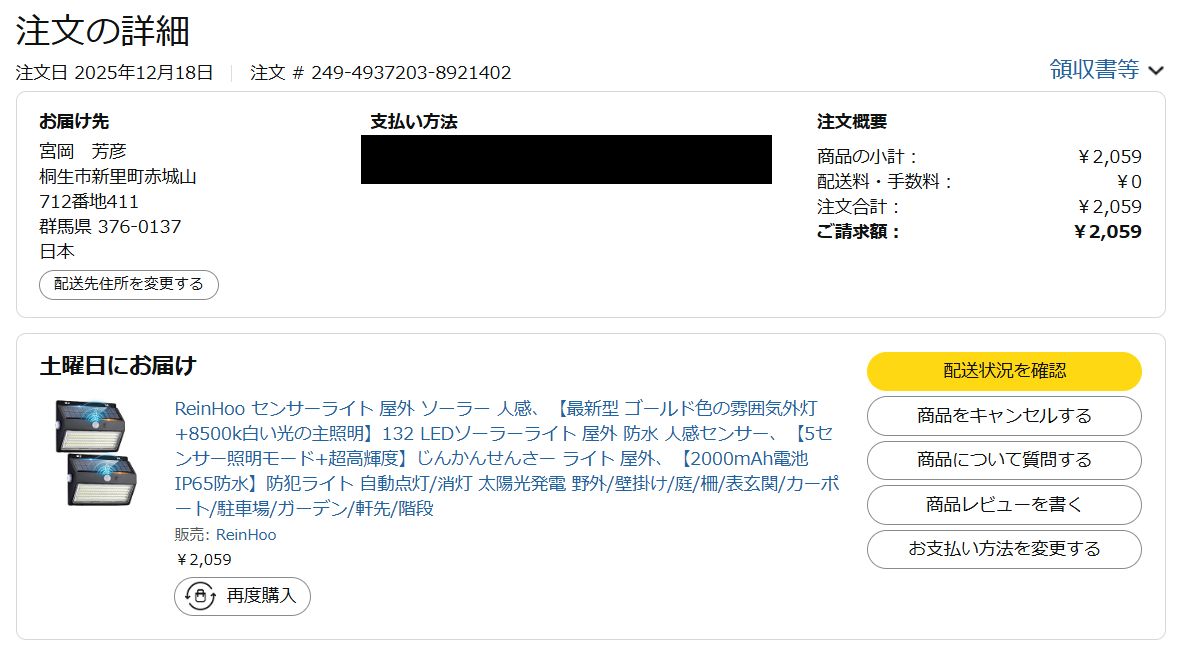
Task: Click 配送先住所を変更する button
Action: (x=129, y=284)
